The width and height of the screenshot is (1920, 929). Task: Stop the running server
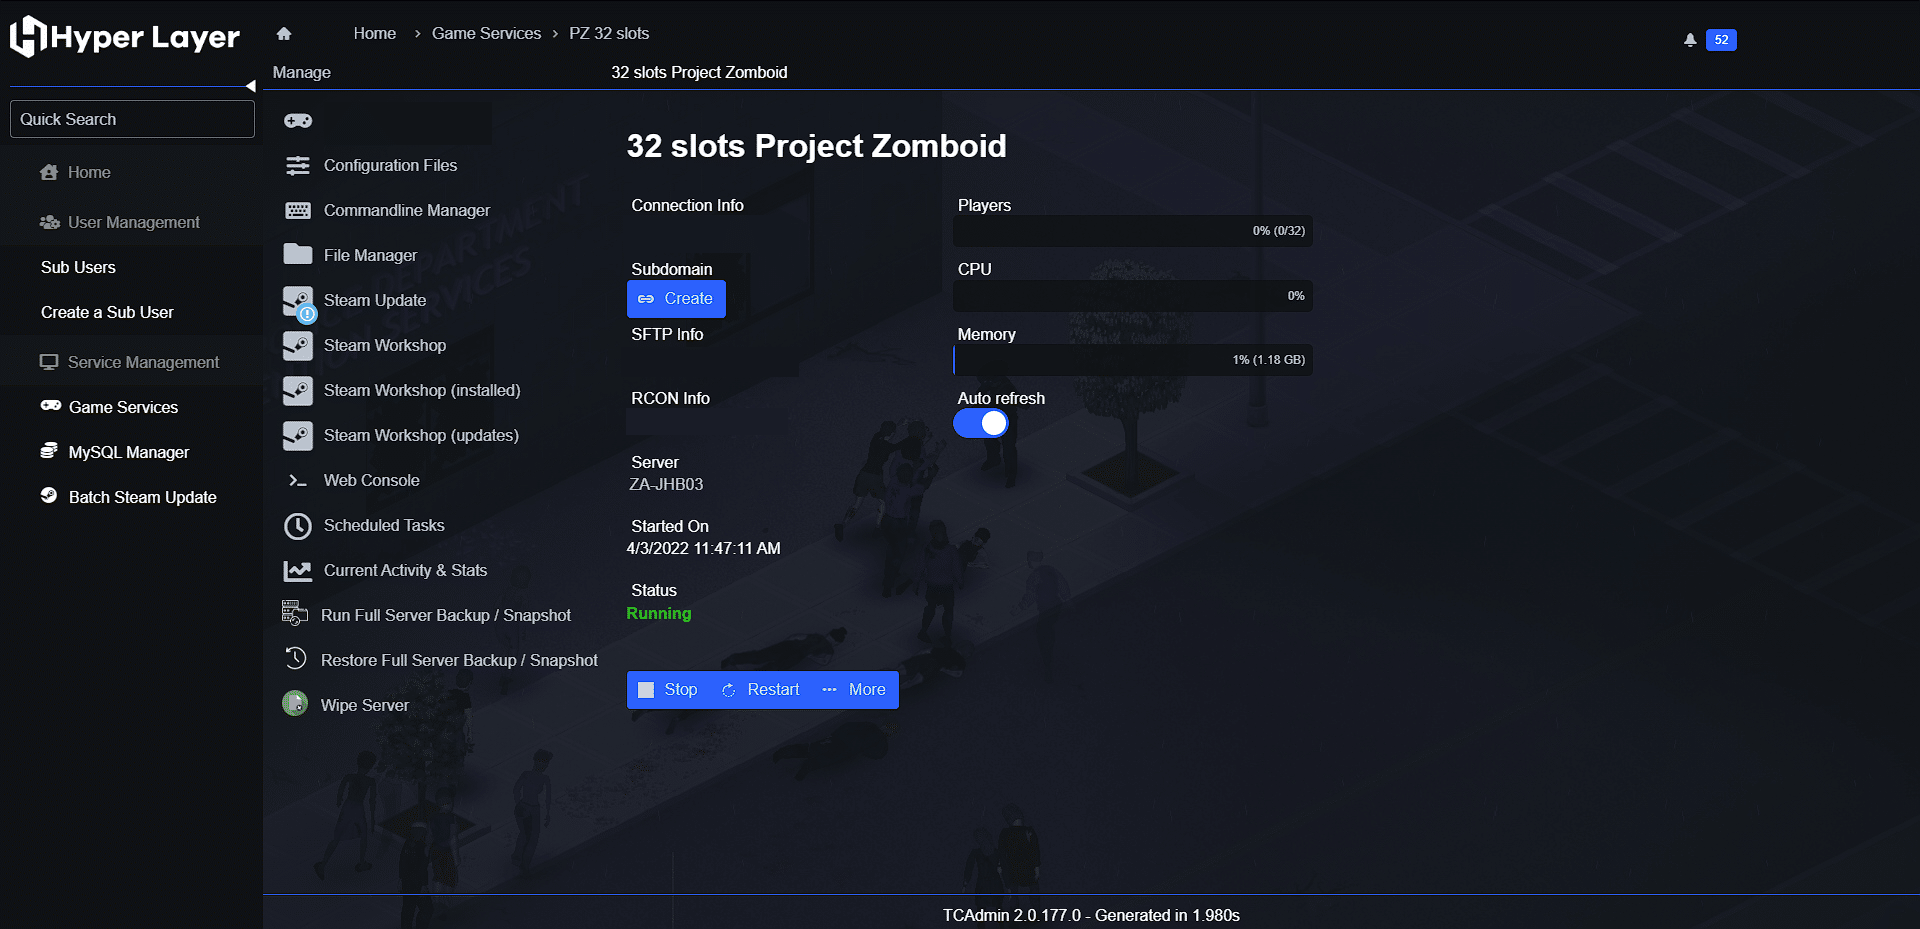(x=668, y=690)
